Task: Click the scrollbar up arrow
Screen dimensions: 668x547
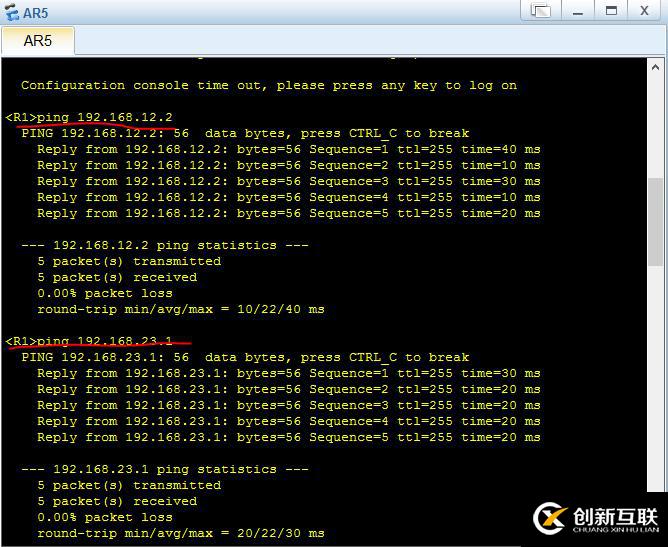Action: [655, 67]
